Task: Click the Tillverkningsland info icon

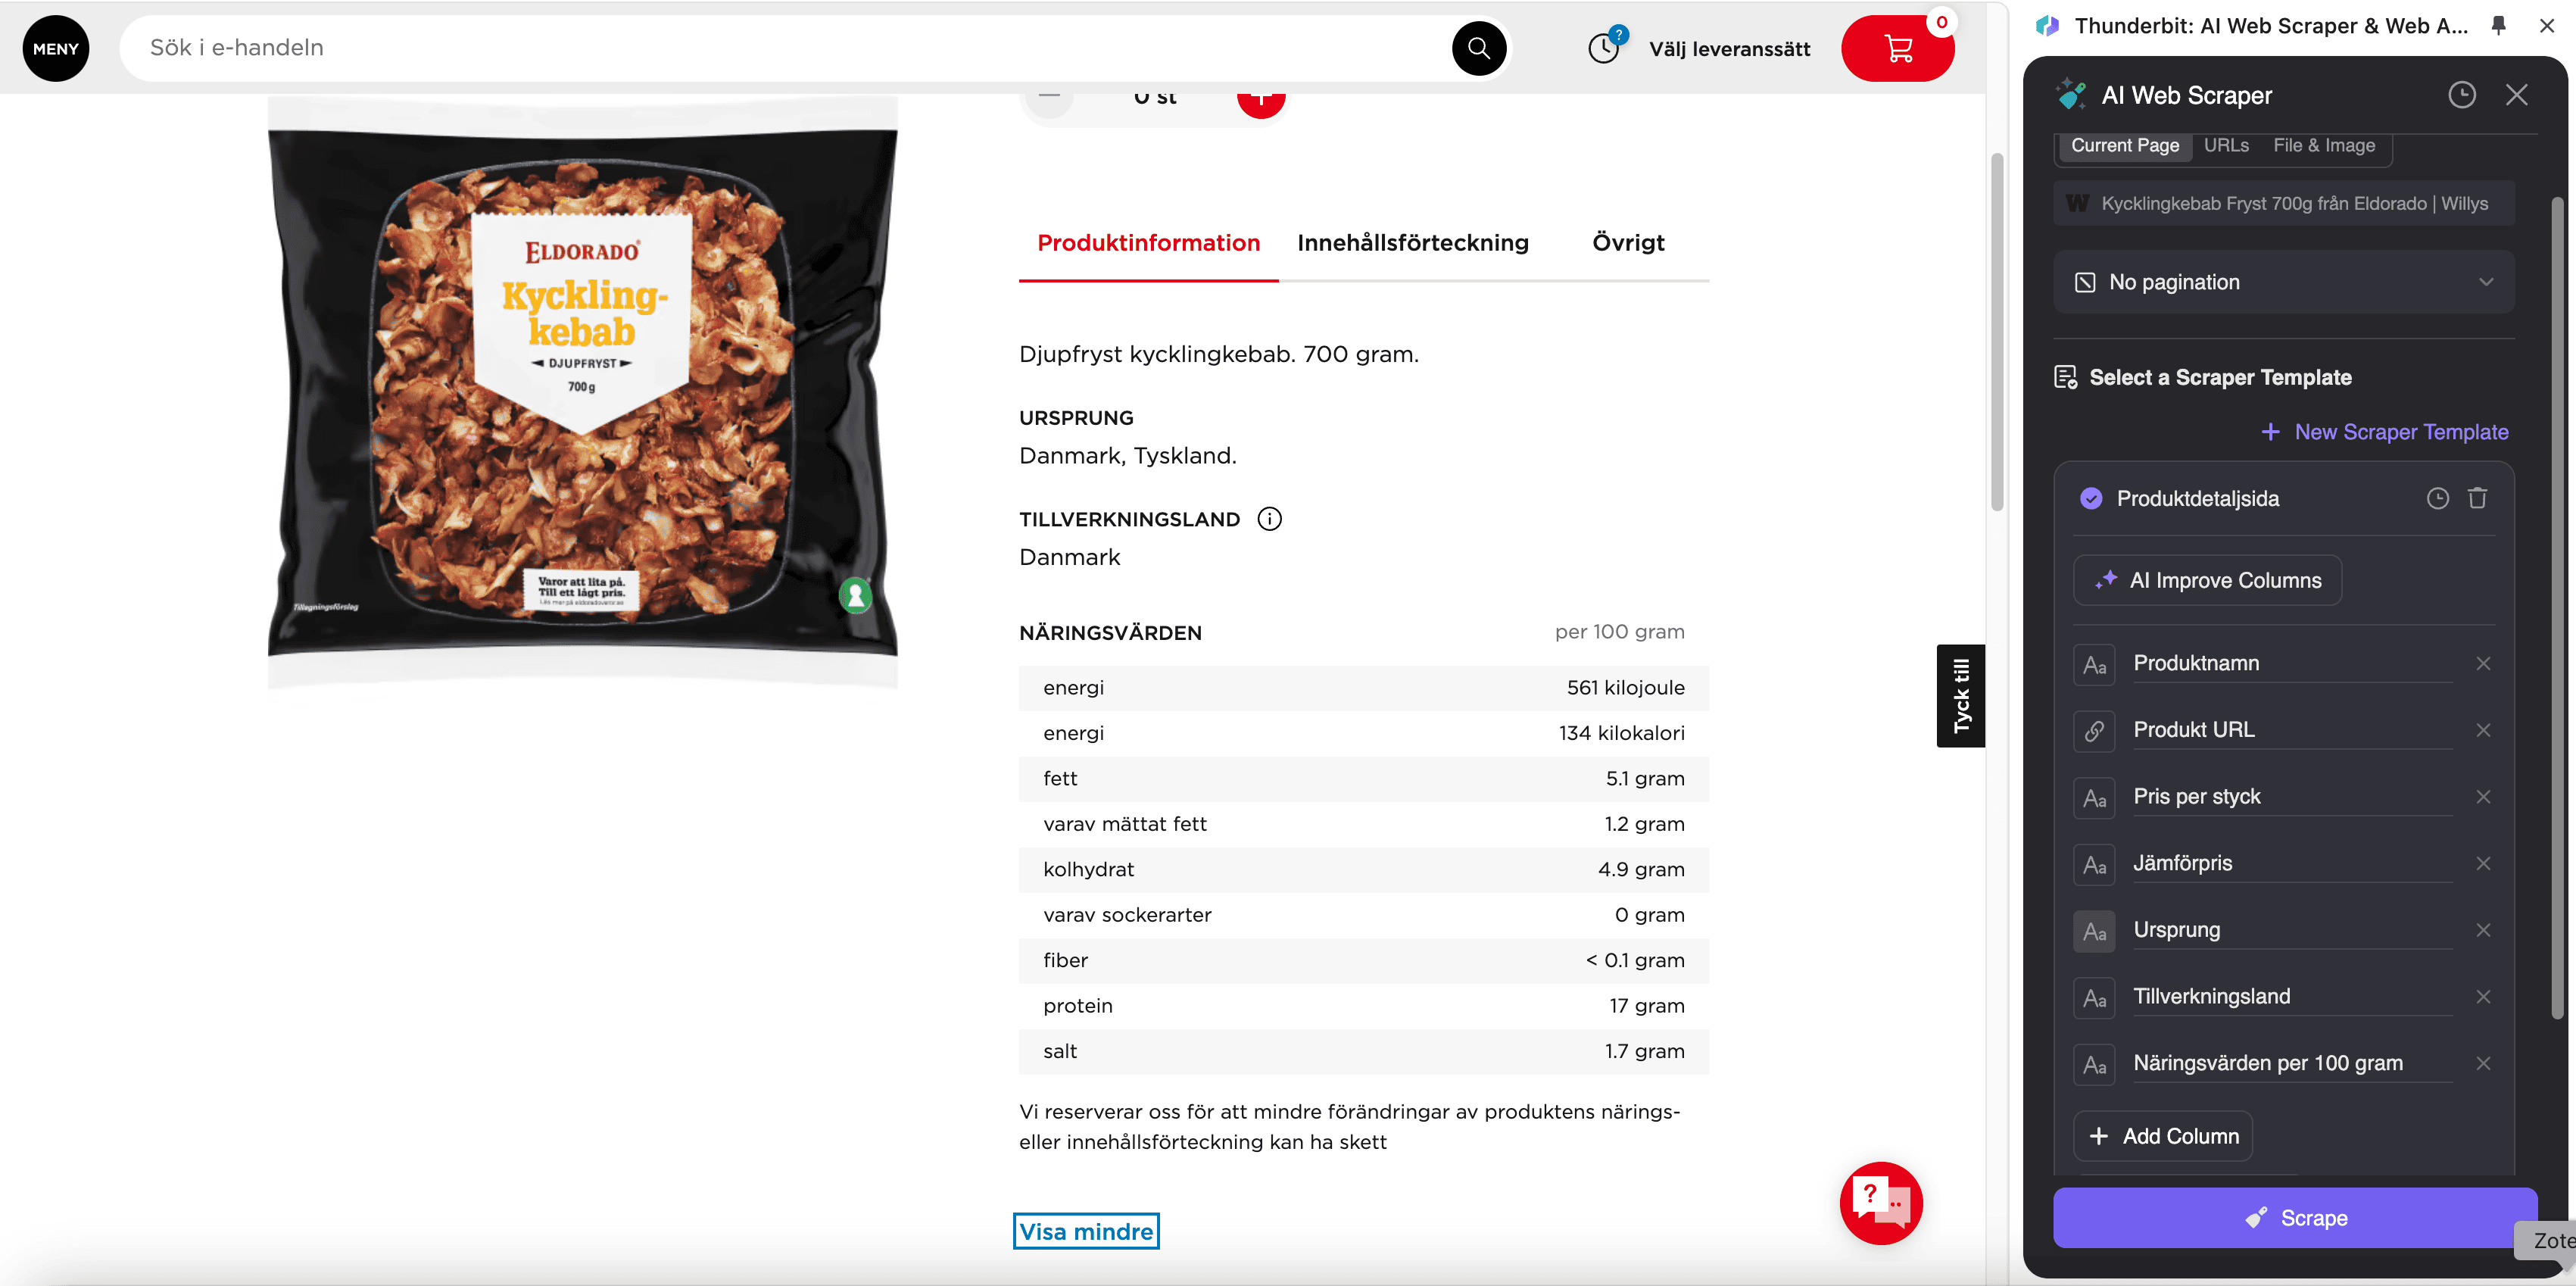Action: (1269, 519)
